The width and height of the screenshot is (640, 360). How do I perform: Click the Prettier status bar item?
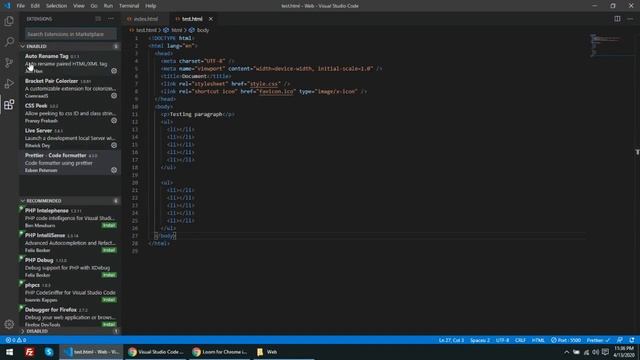click(x=598, y=340)
